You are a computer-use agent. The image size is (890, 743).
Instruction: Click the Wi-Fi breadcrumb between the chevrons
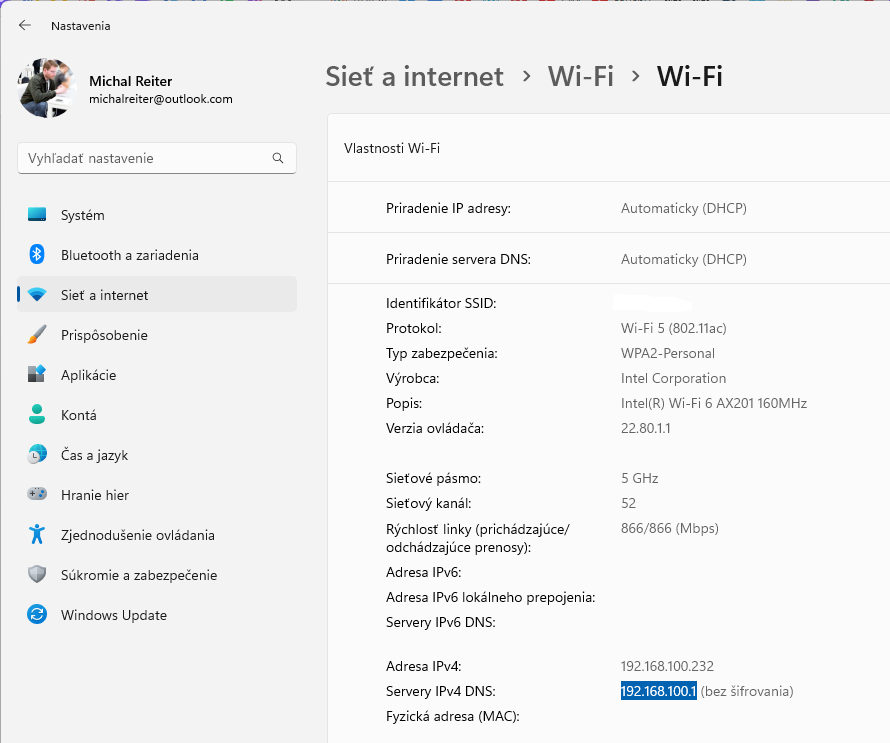580,76
